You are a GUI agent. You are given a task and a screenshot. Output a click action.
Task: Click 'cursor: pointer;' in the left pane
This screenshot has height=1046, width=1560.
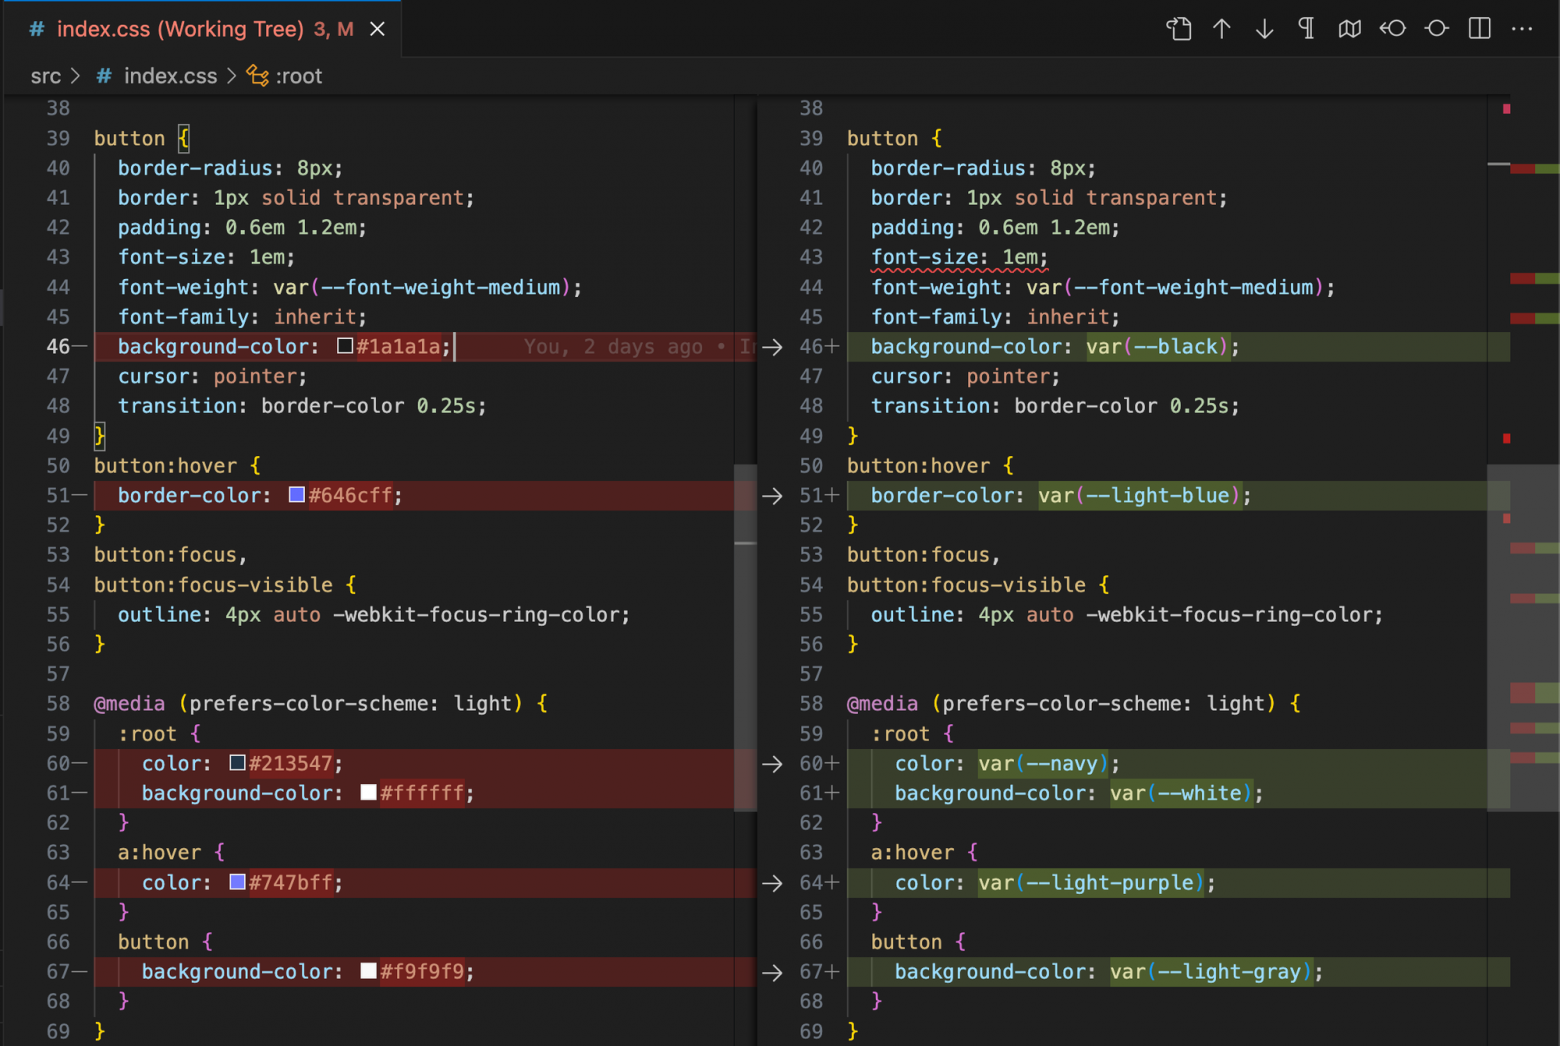coord(212,377)
